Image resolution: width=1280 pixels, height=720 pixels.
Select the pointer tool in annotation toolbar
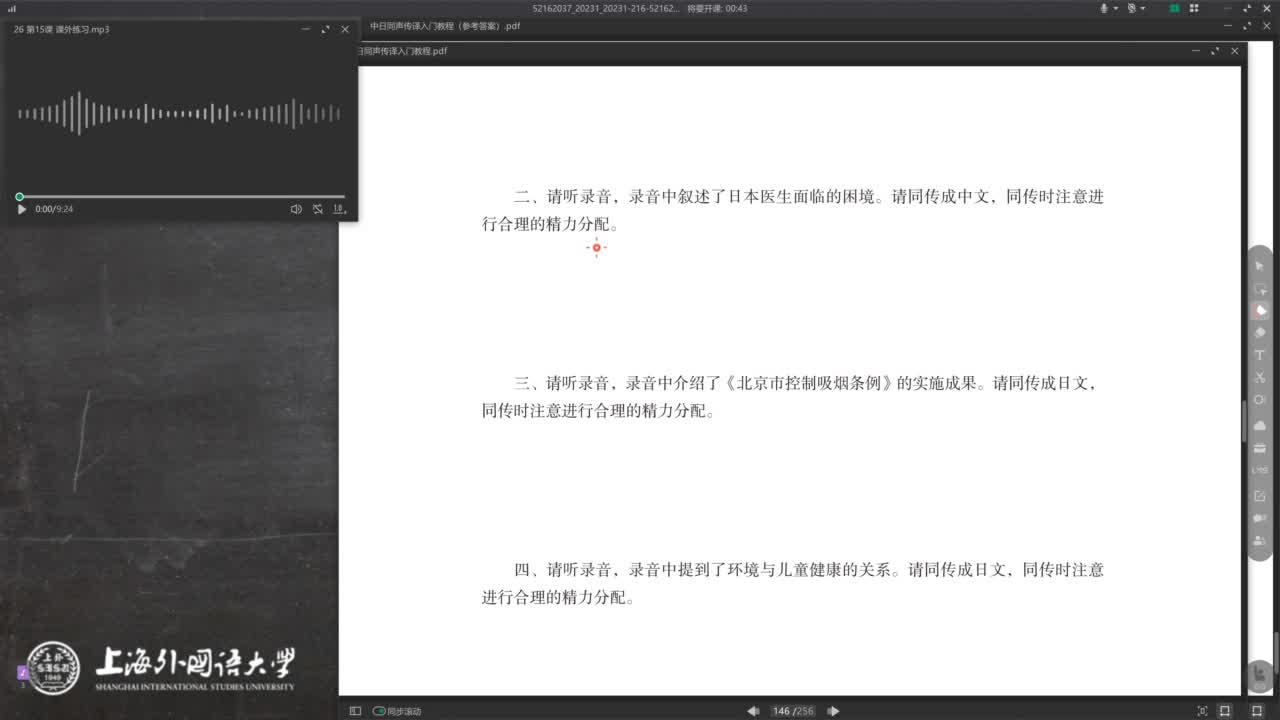pos(1260,266)
